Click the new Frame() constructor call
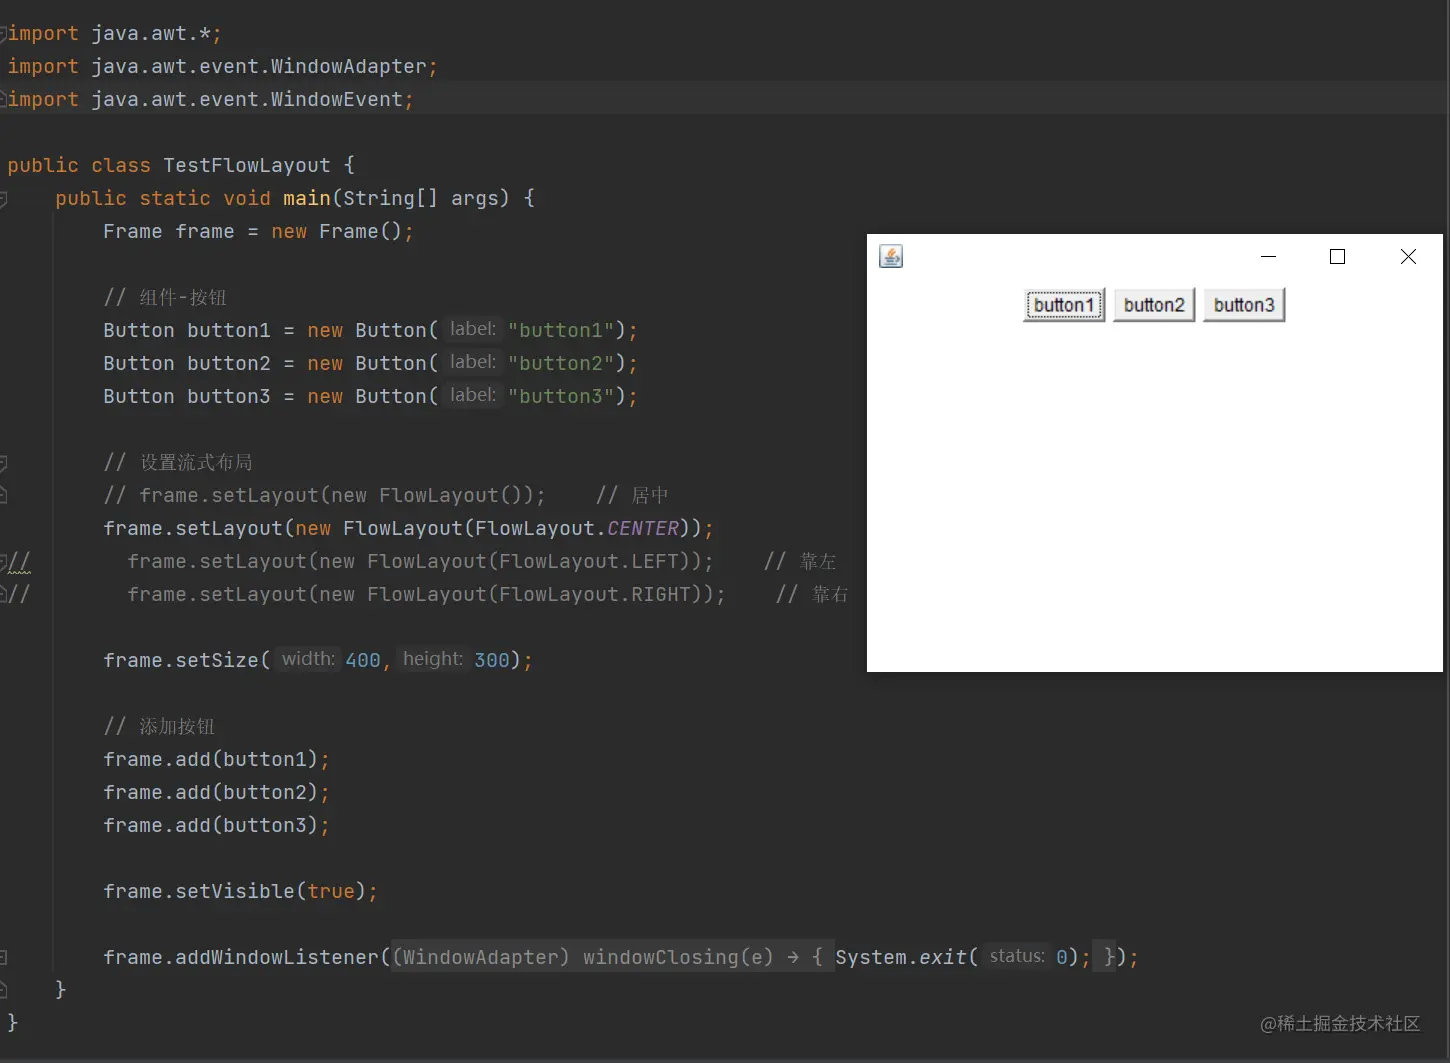This screenshot has height=1063, width=1450. point(337,231)
